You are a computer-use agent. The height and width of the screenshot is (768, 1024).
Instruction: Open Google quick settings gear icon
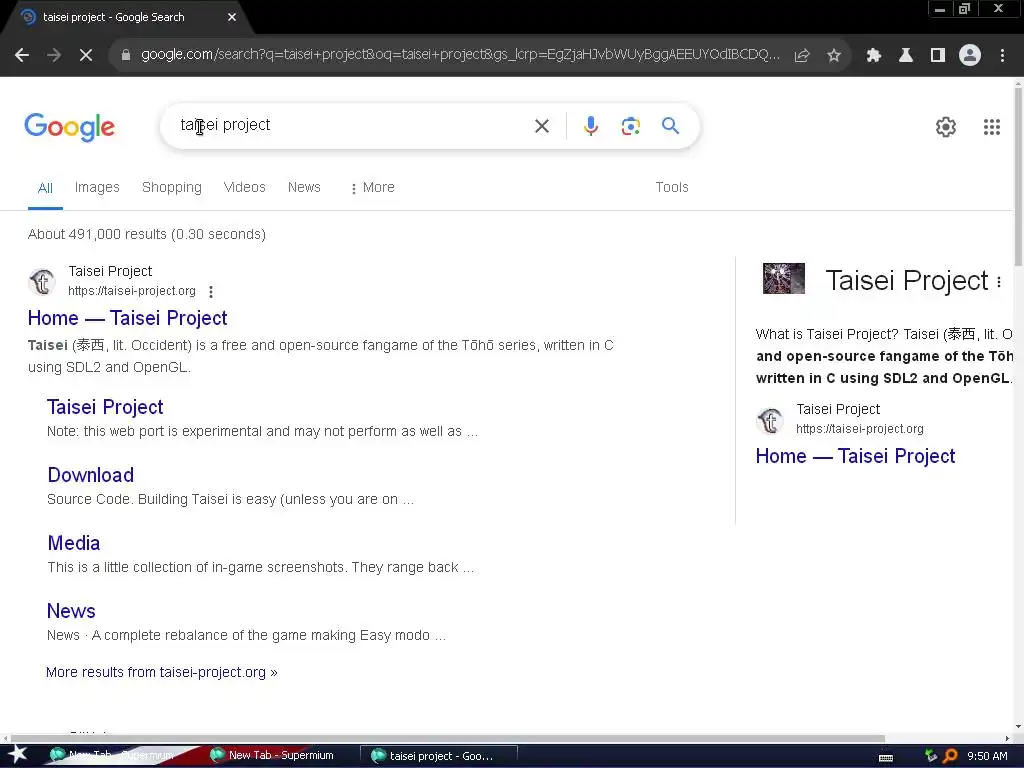coord(946,127)
